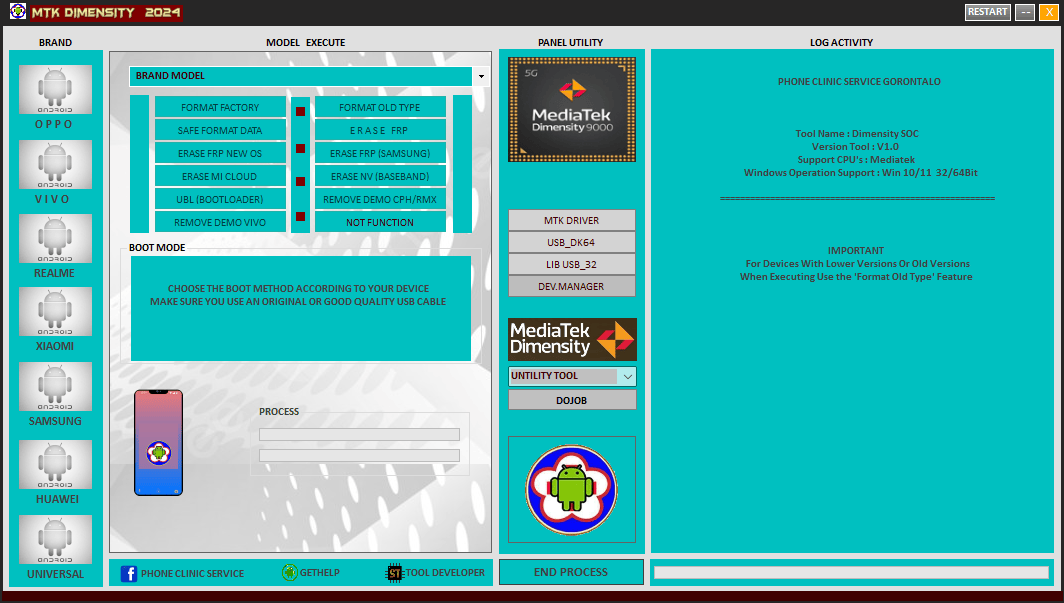Click the upper PROCESS progress bar

[359, 433]
